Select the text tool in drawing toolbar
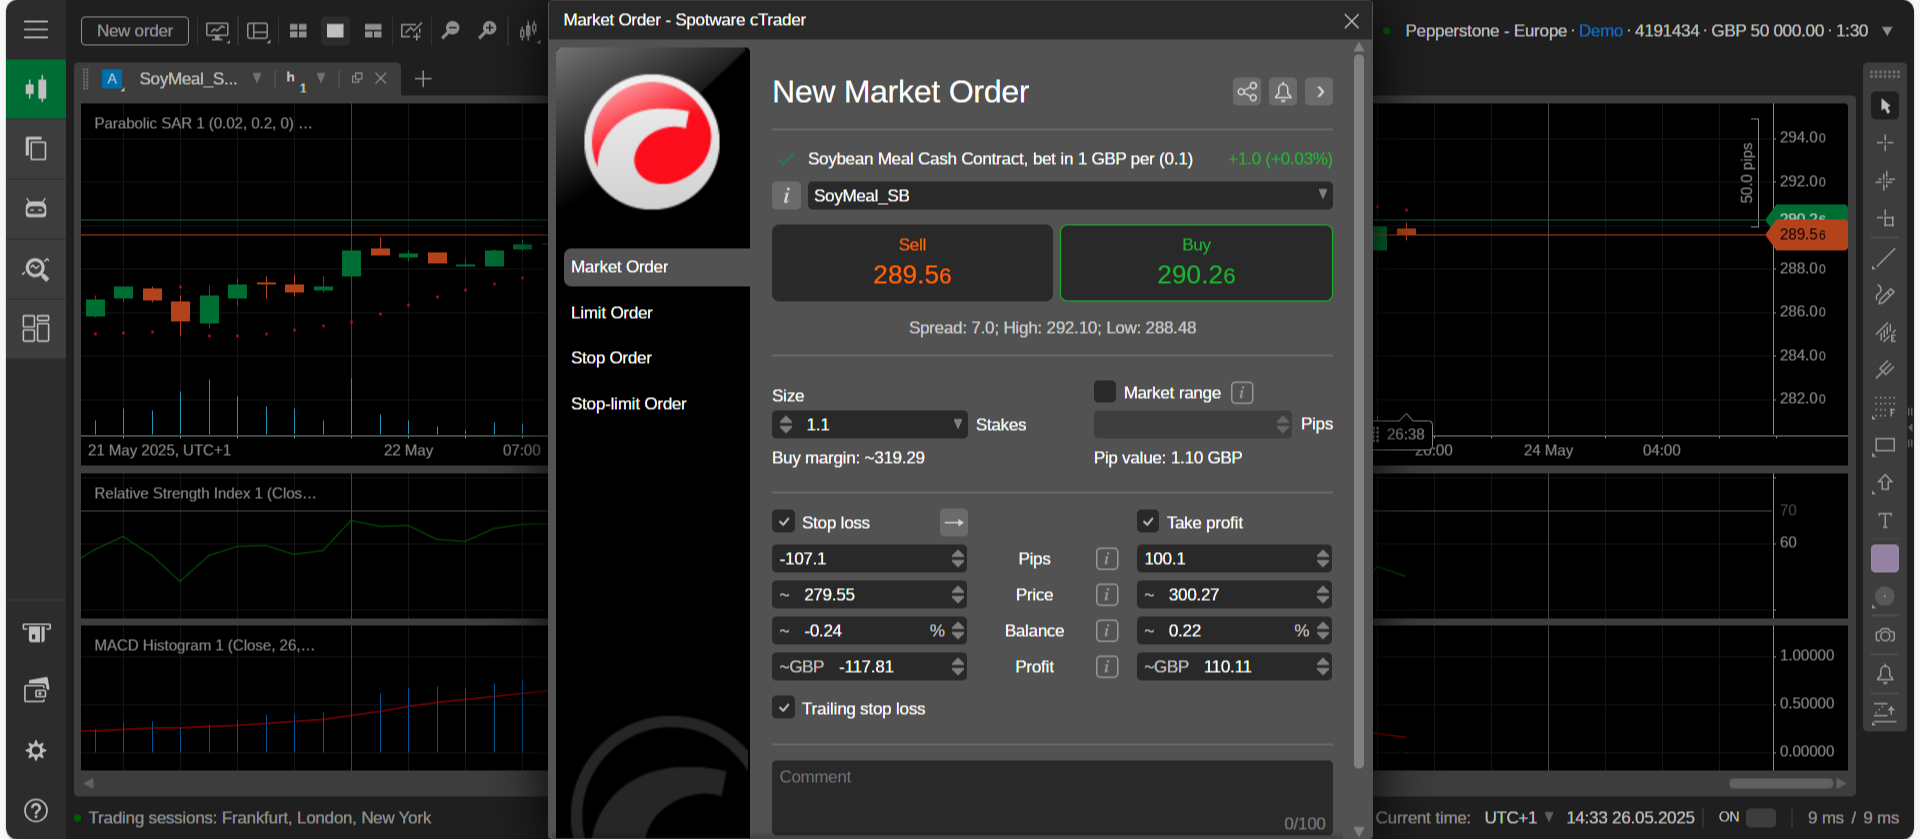The width and height of the screenshot is (1920, 839). pyautogui.click(x=1885, y=520)
